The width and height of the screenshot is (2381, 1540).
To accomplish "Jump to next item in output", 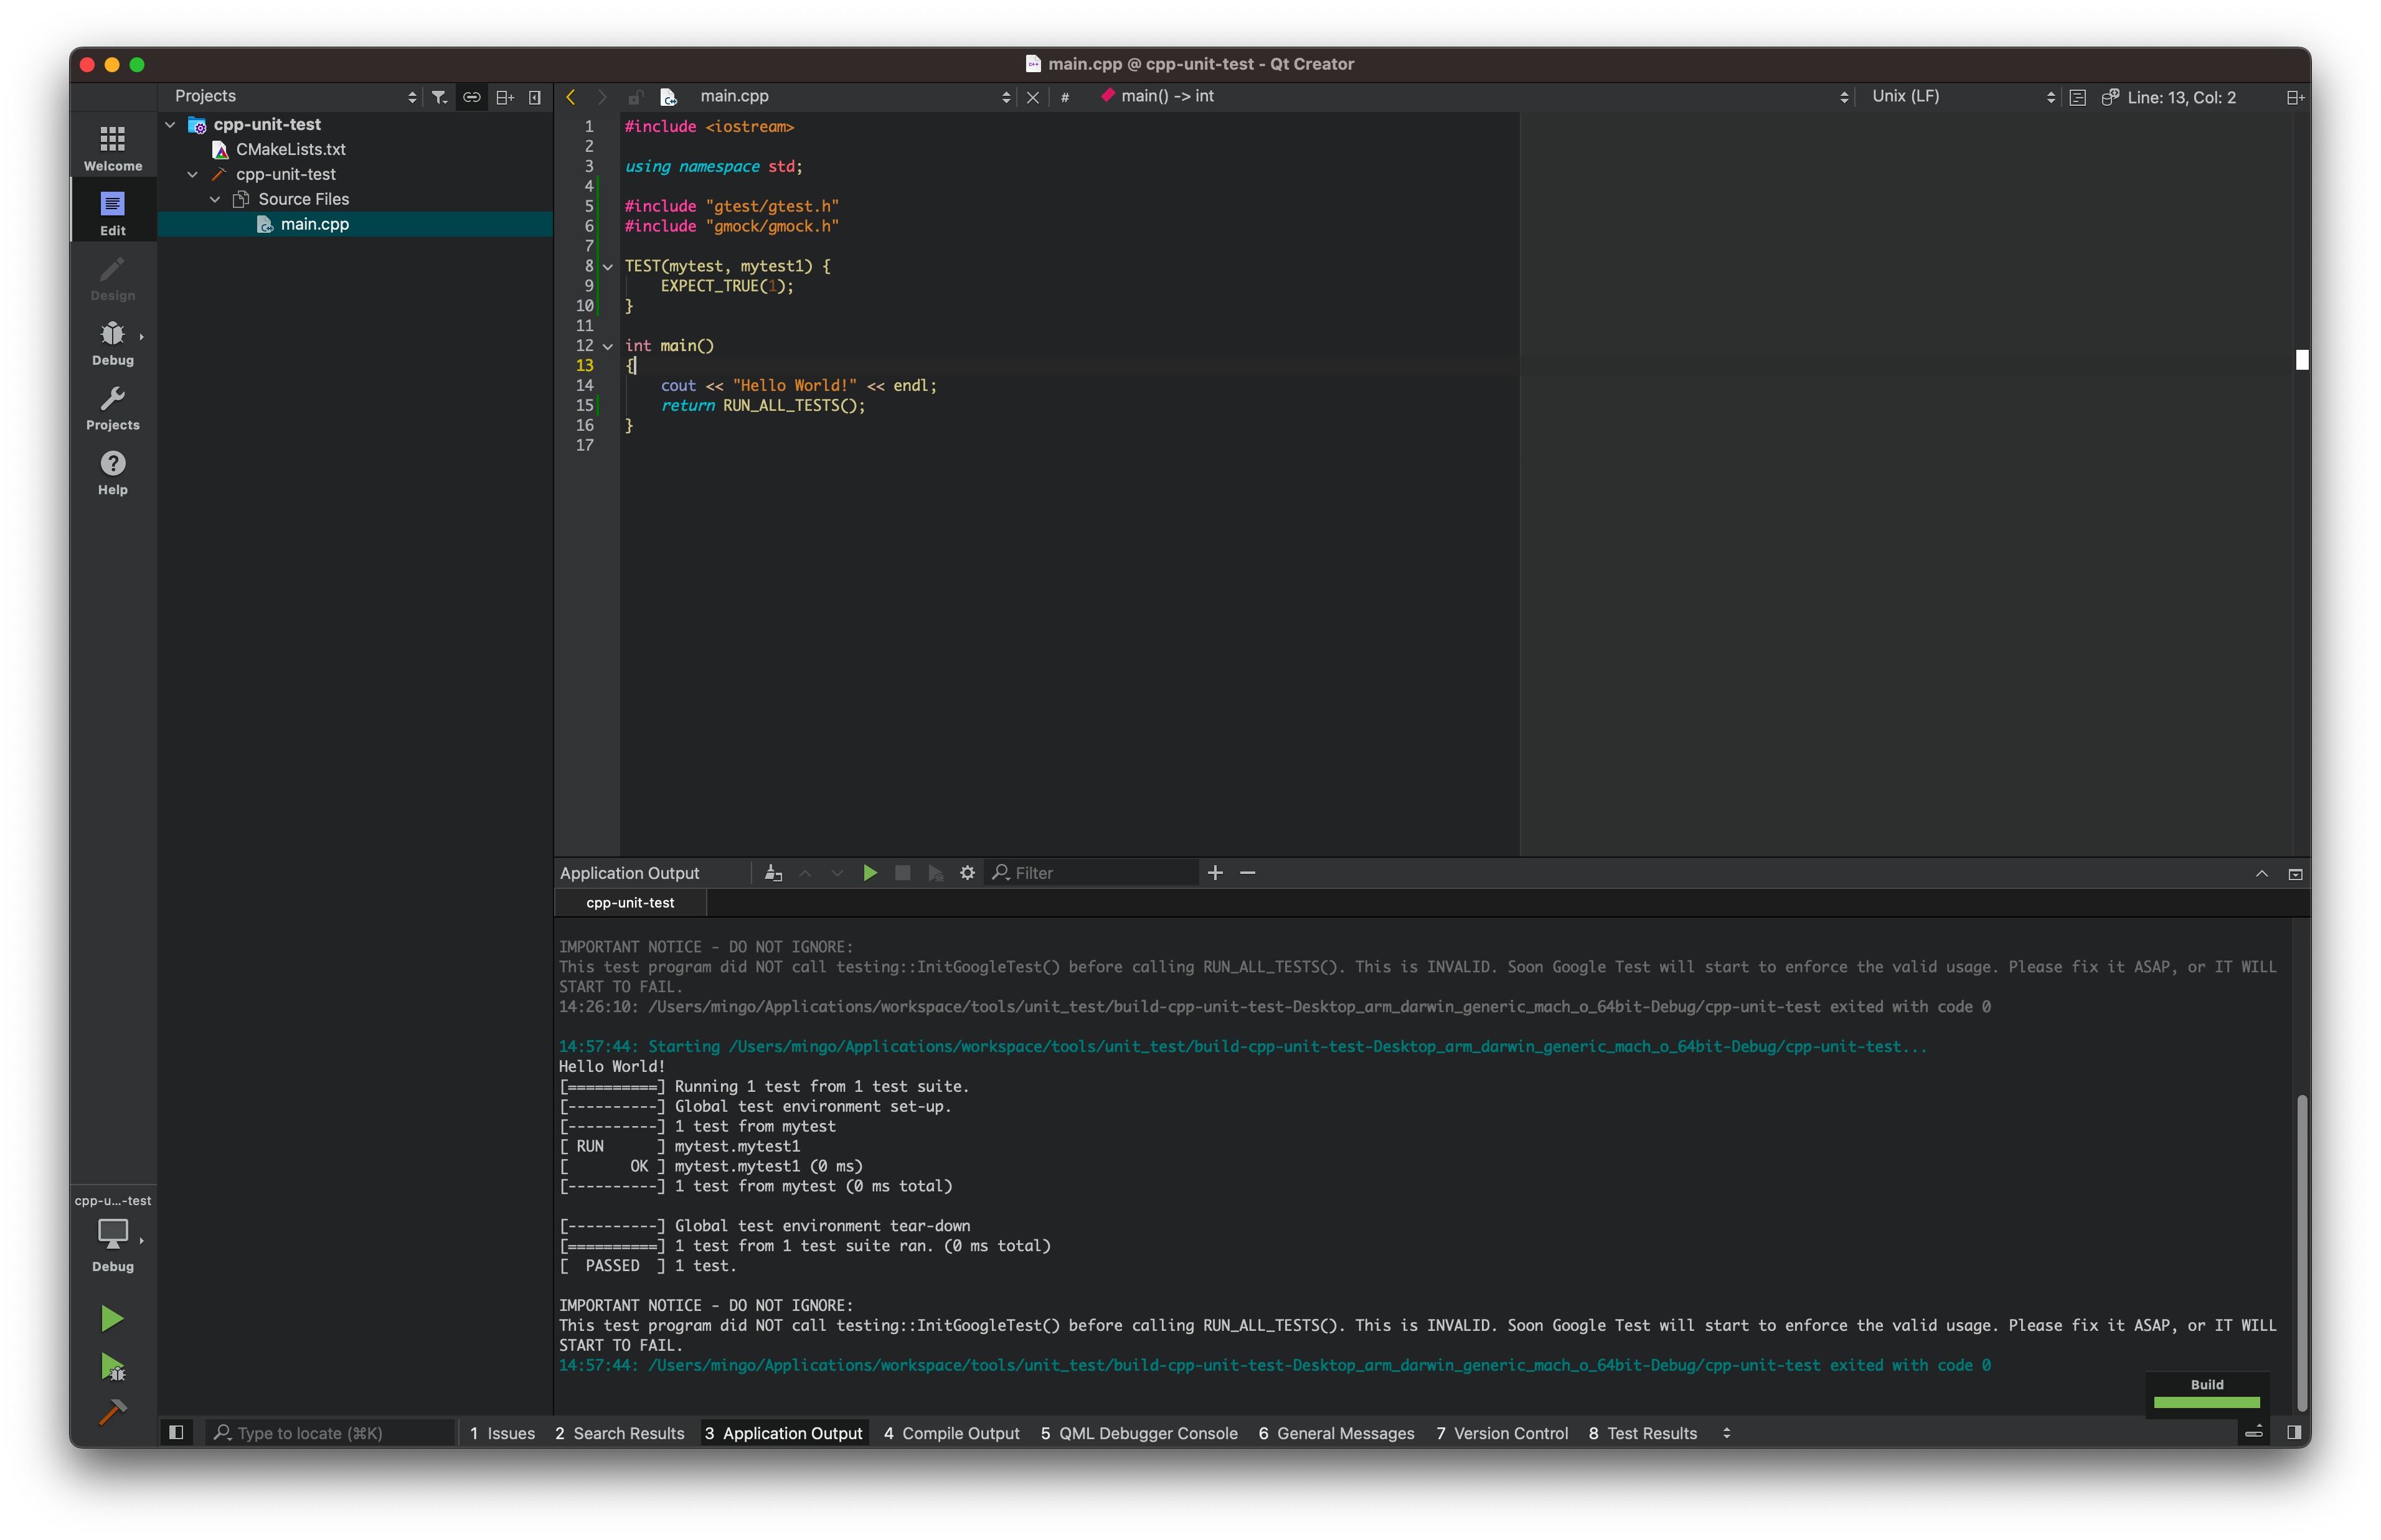I will (x=837, y=873).
